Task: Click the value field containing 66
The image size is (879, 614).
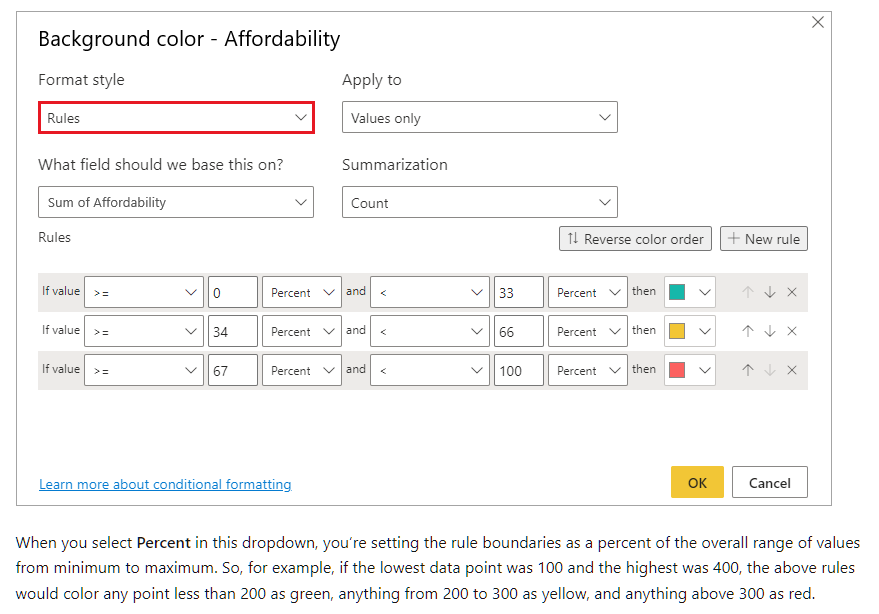Action: tap(519, 331)
